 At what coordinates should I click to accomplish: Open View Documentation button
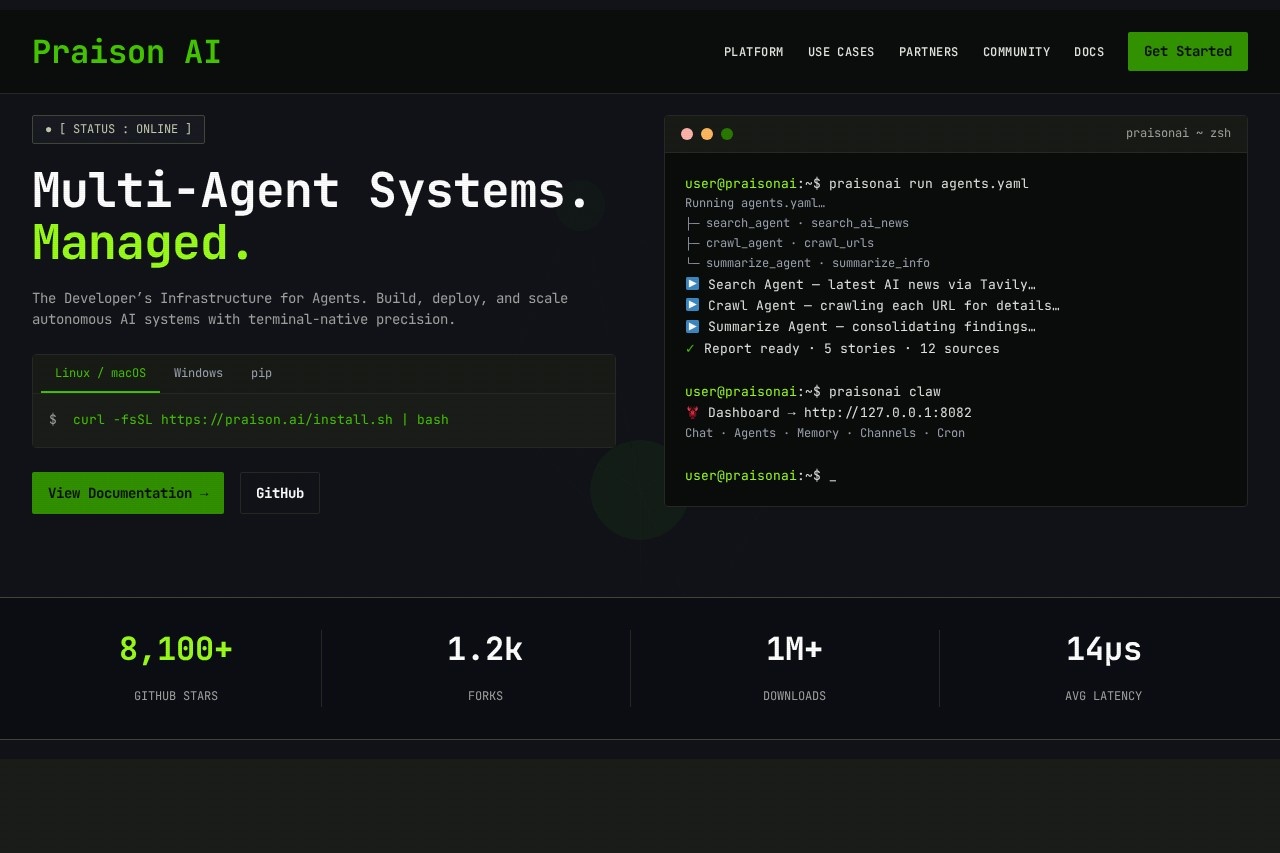point(128,493)
